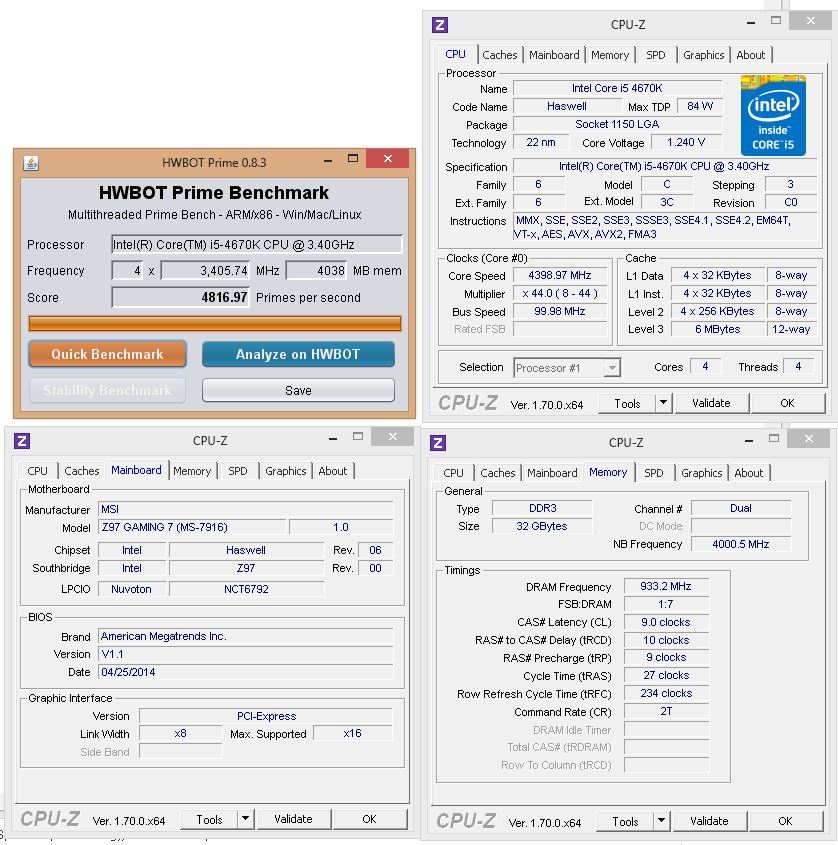Open Caches tab in Memory window
This screenshot has width=838, height=845.
click(497, 473)
